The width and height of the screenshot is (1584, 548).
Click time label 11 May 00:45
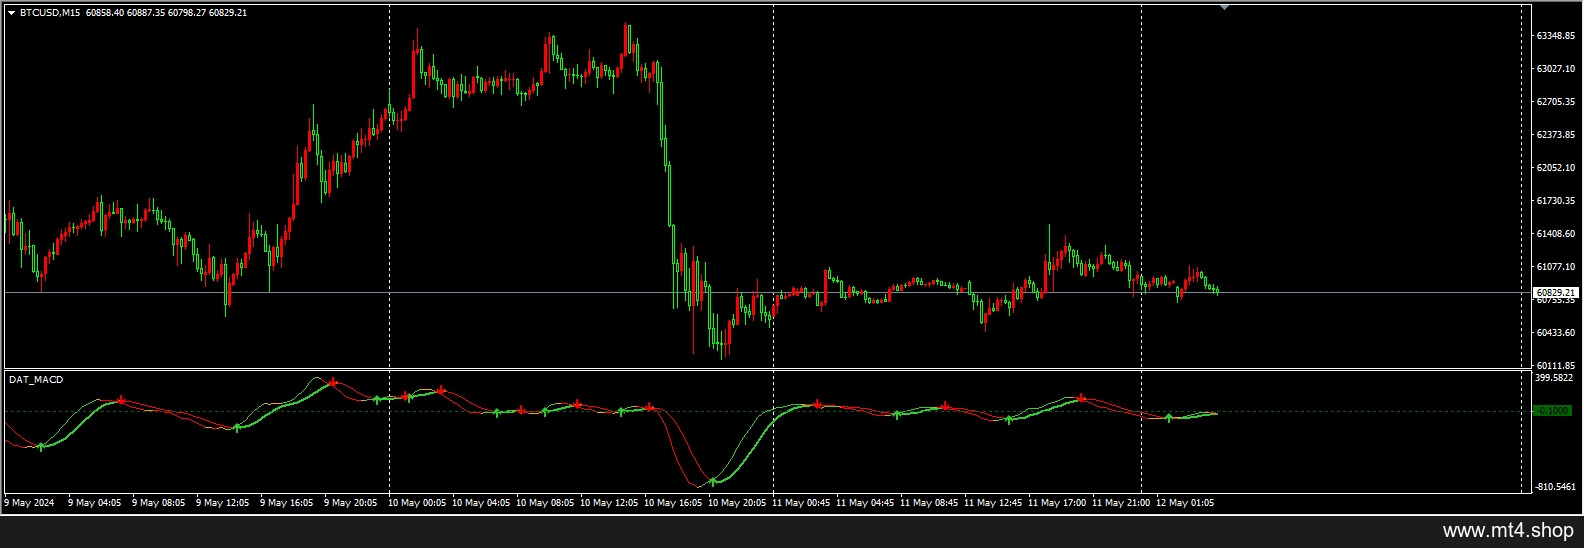(801, 503)
